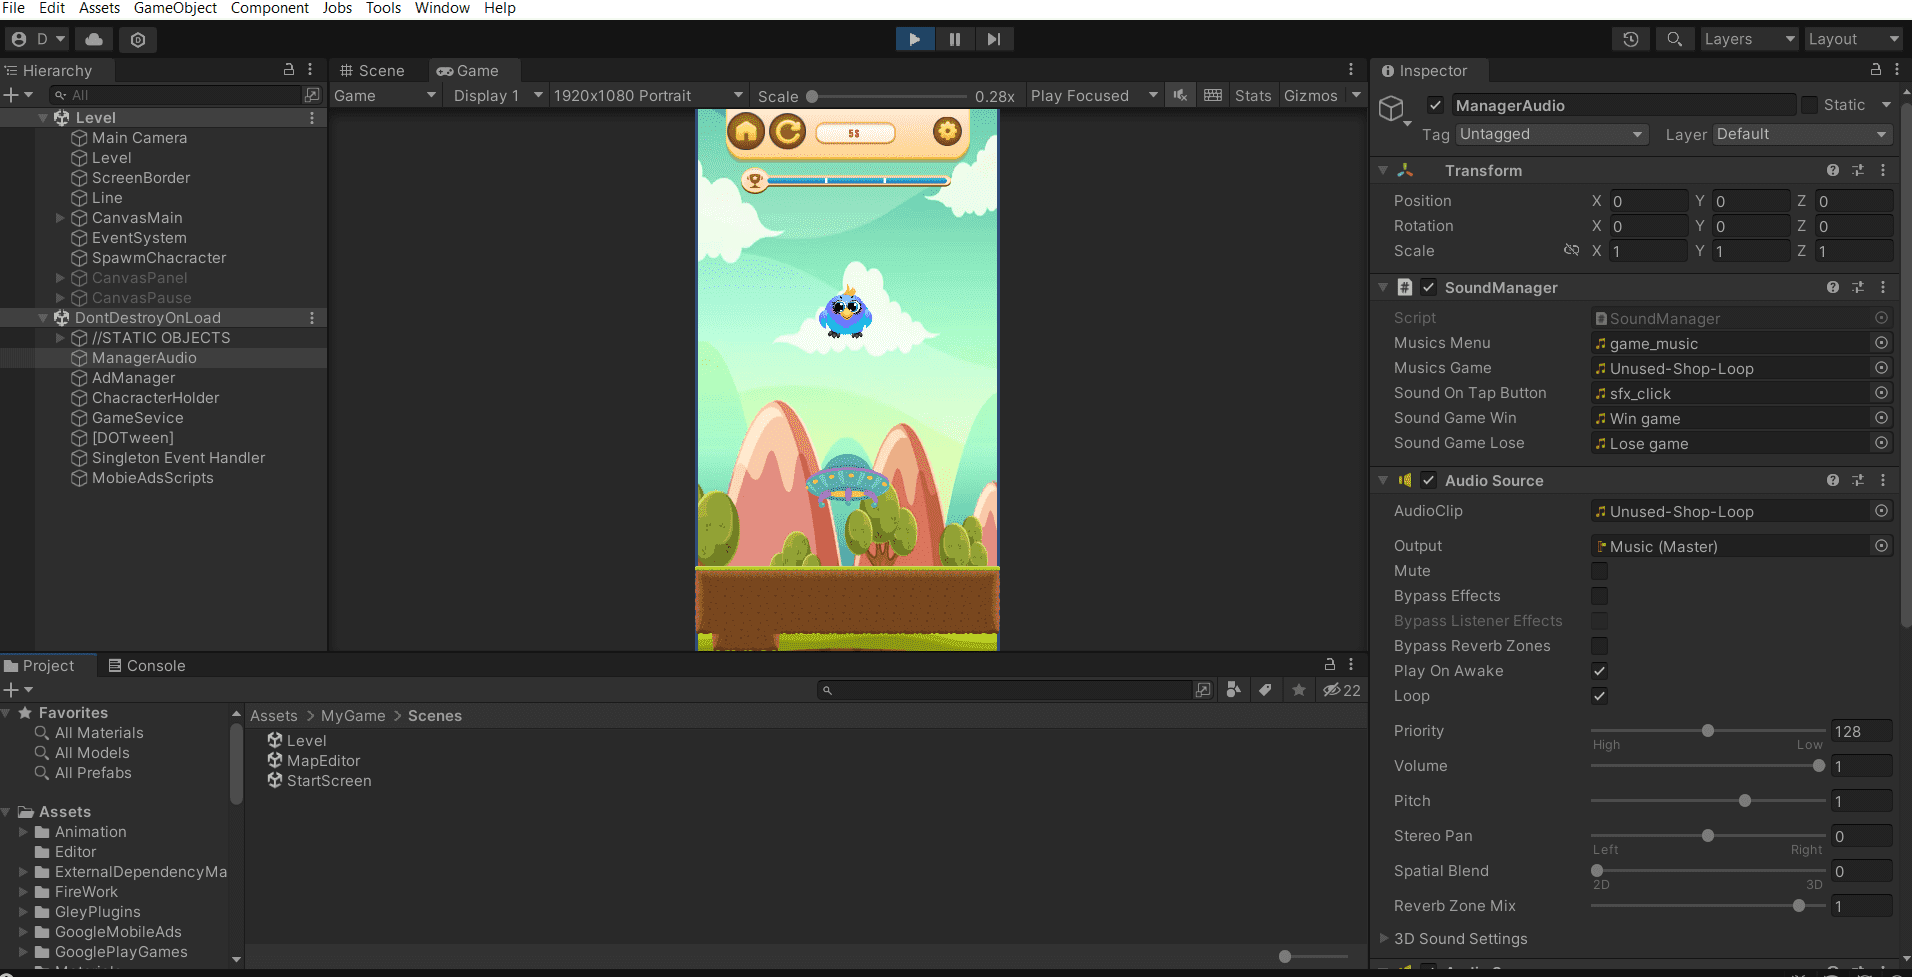Select Main Camera in Hierarchy
This screenshot has width=1912, height=977.
(139, 138)
